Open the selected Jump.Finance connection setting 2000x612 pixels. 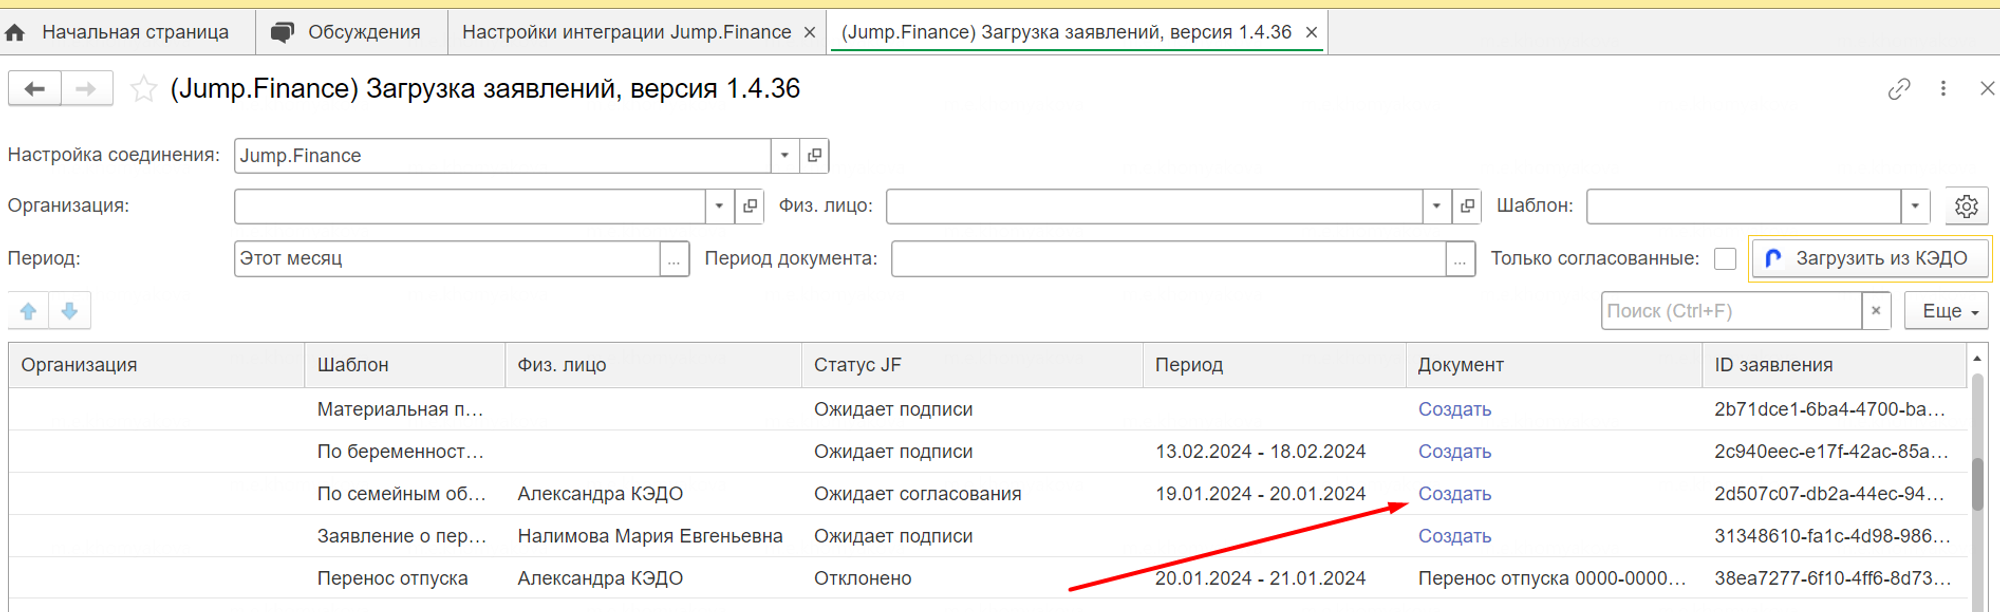[x=814, y=155]
